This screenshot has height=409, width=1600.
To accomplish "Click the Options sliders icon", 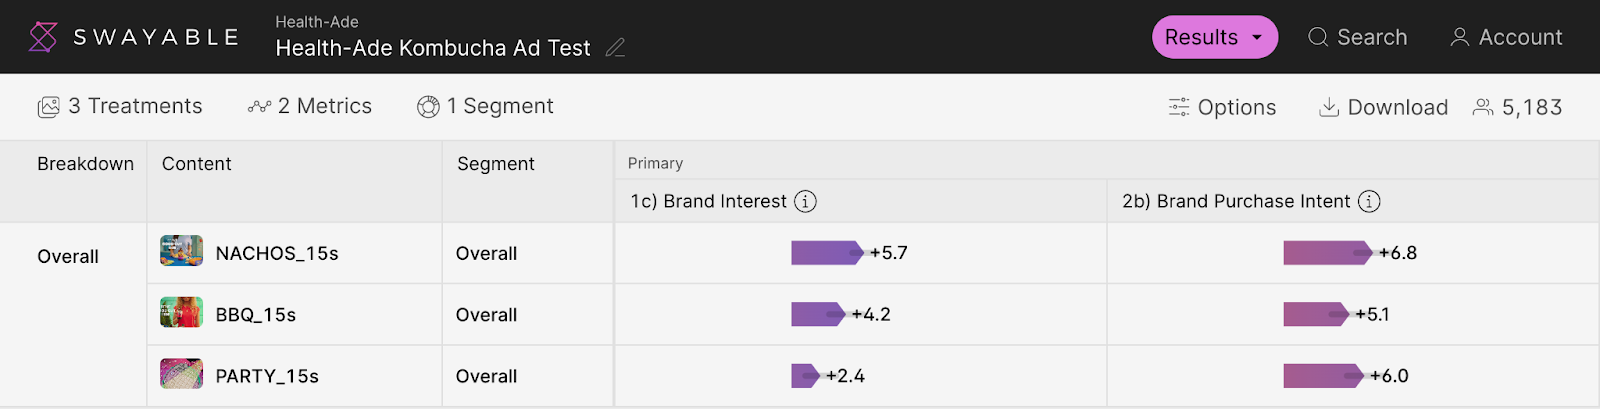I will tap(1179, 107).
